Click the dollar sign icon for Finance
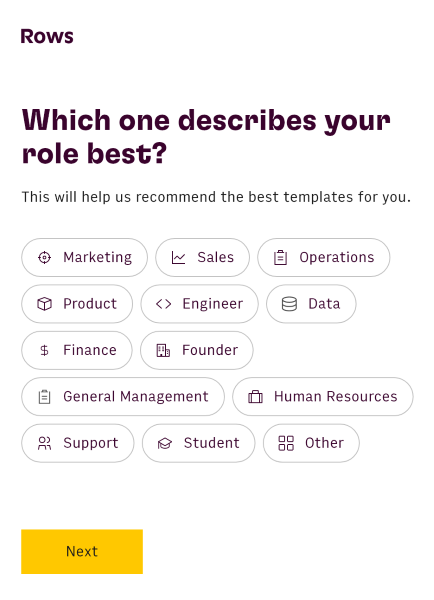 point(44,350)
